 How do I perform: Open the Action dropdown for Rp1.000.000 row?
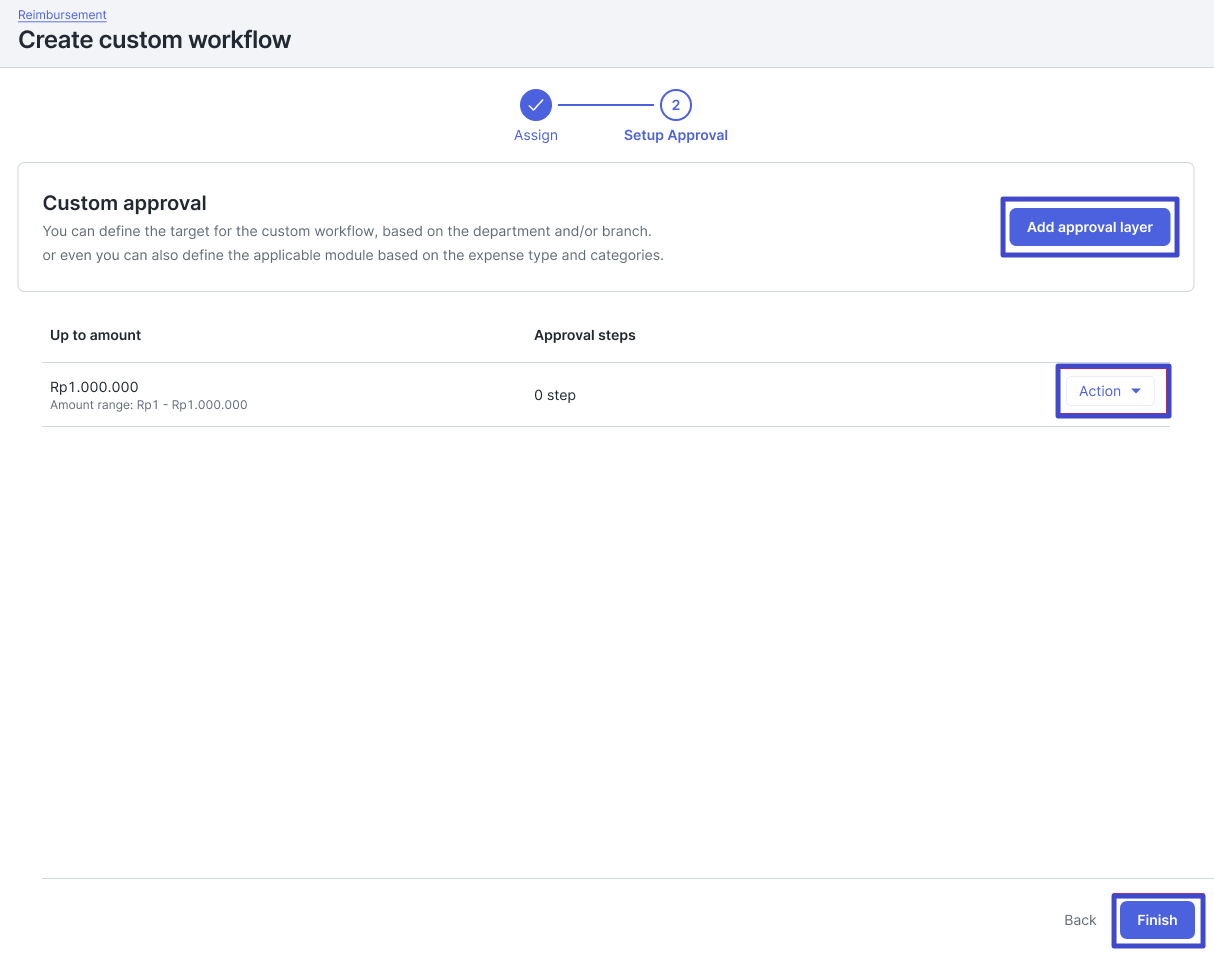[1109, 391]
